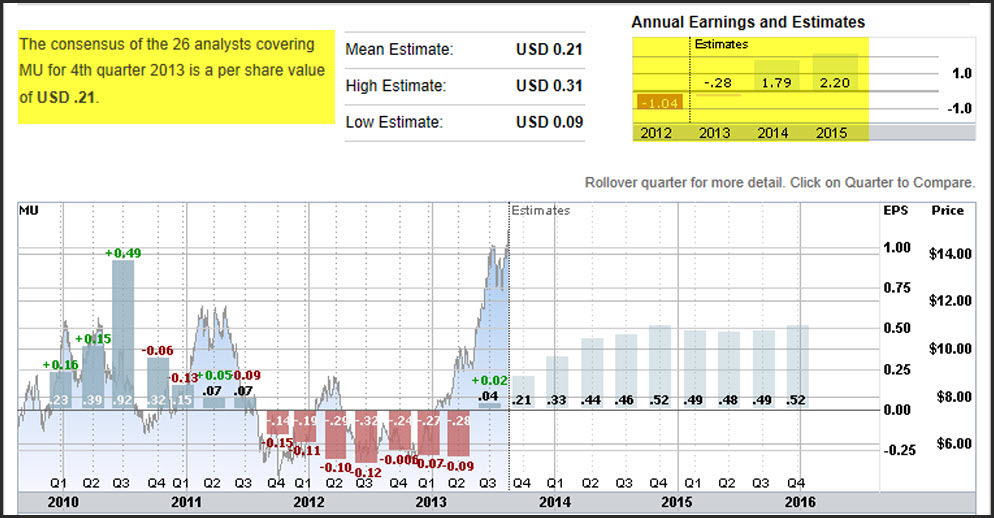Click the 2016 year label on the timeline
The height and width of the screenshot is (518, 994).
tap(799, 501)
